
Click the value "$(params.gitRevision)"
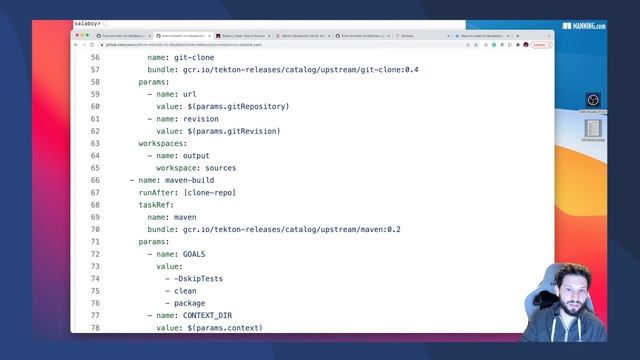click(234, 131)
